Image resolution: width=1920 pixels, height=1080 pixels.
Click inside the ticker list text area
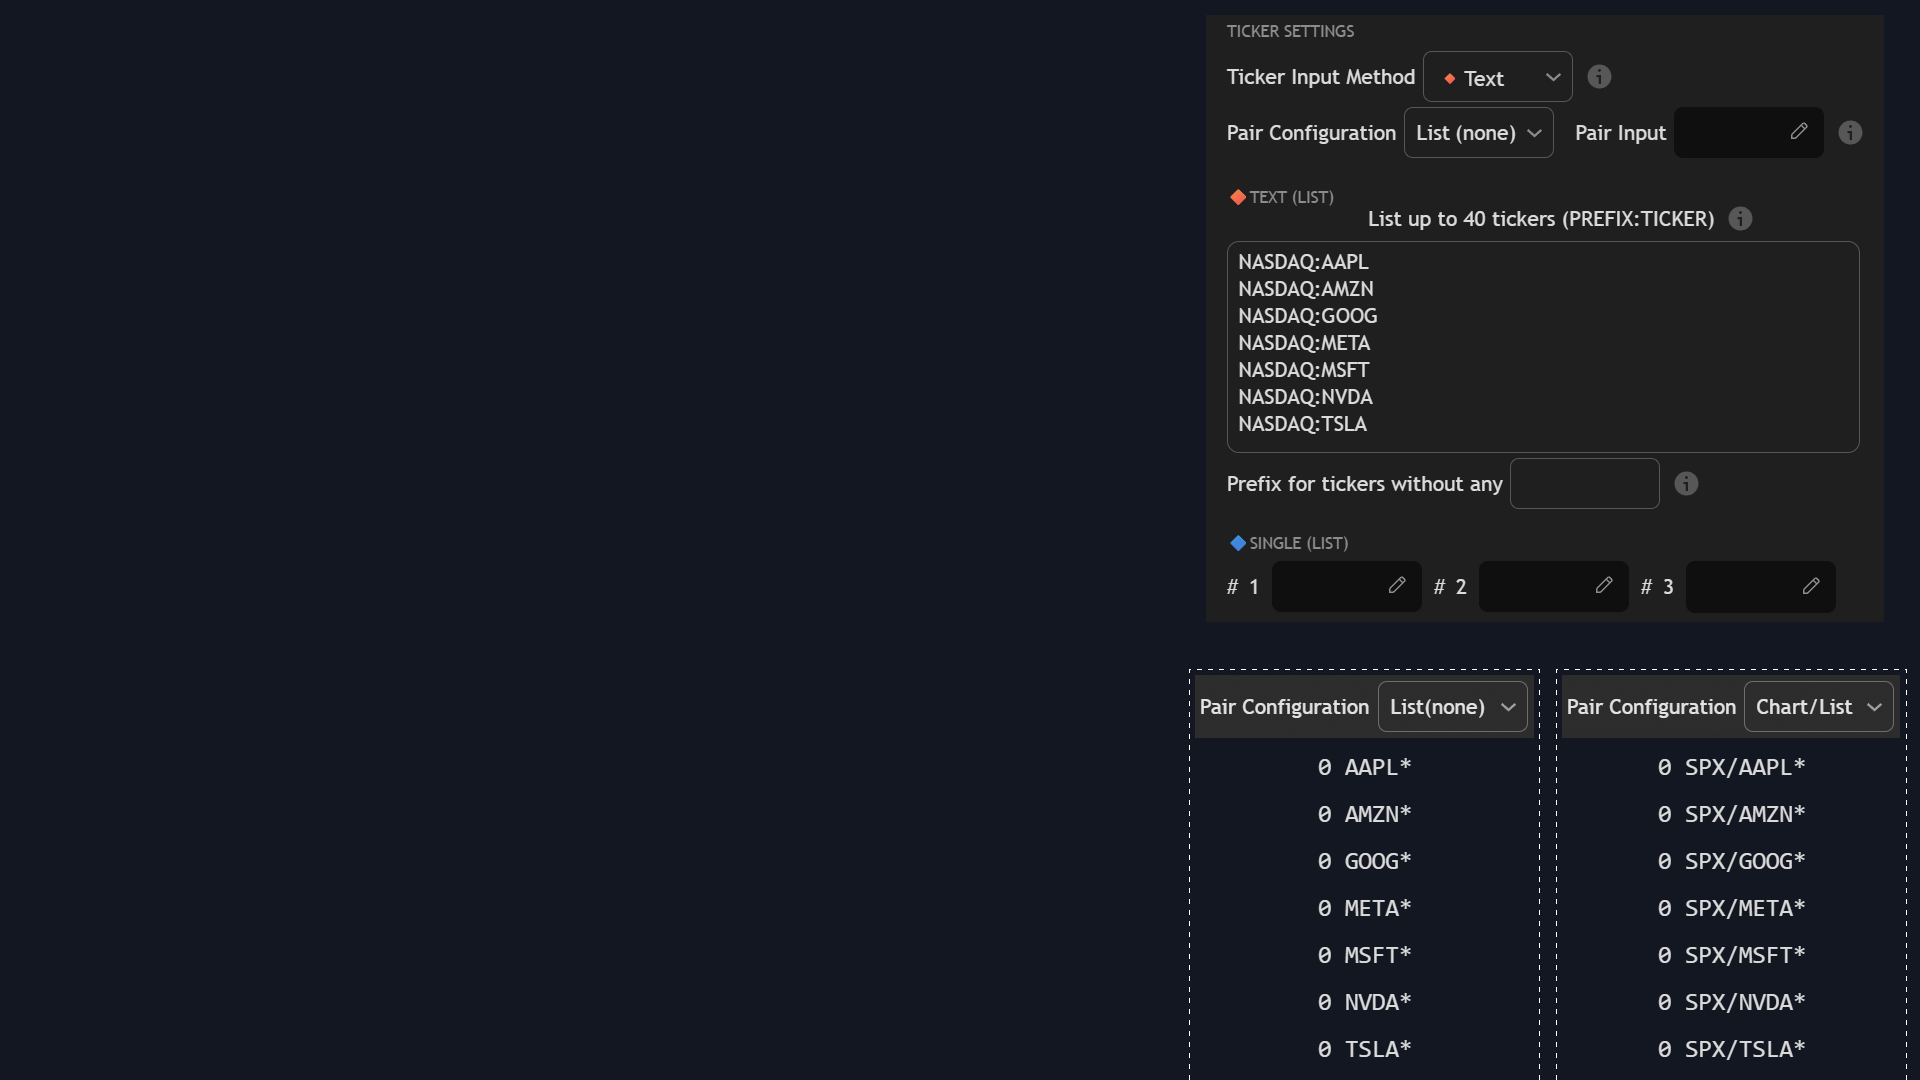pyautogui.click(x=1542, y=346)
